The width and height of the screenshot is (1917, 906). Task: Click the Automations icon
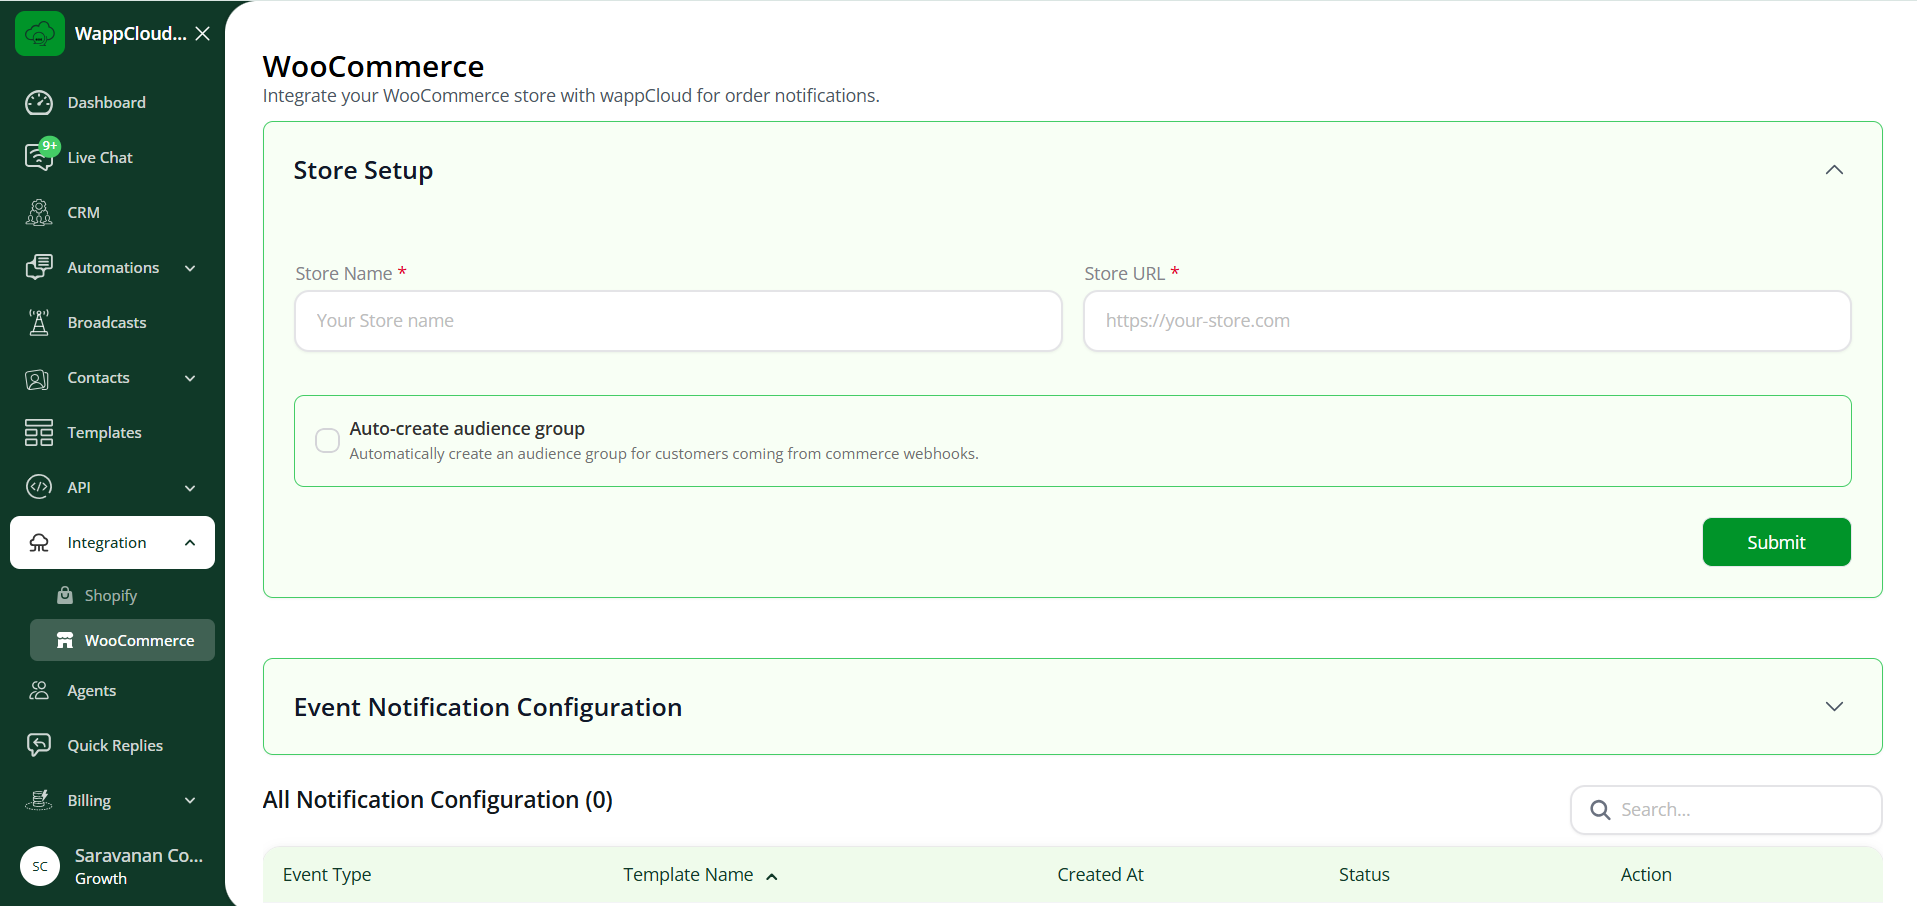click(39, 267)
